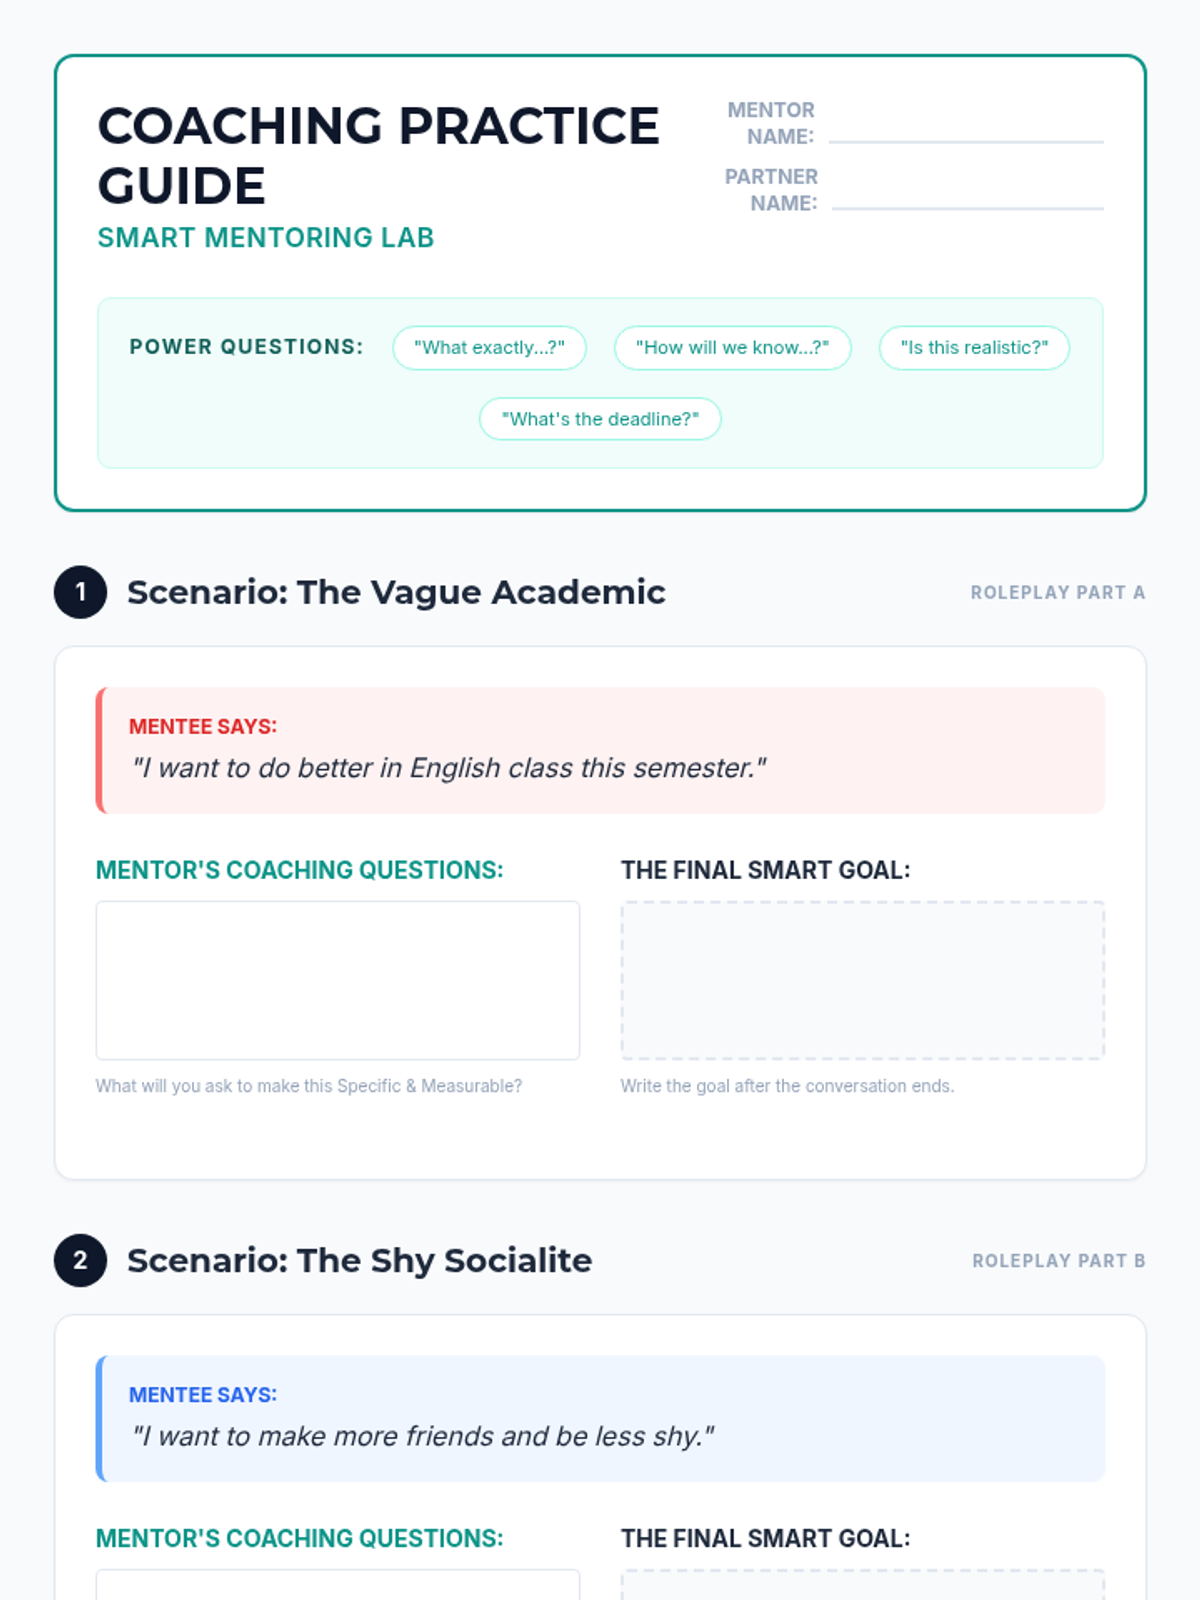Select the "What exactly...?" question chip
This screenshot has height=1600, width=1200.
click(489, 348)
